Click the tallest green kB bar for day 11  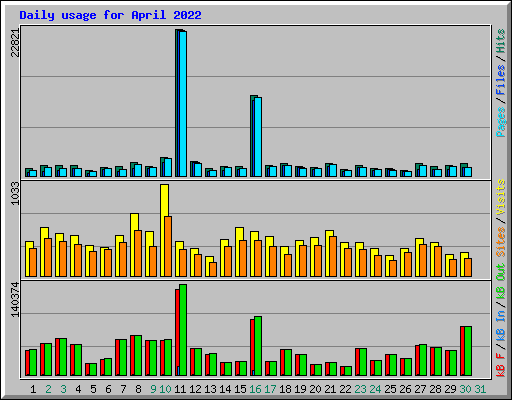point(183,330)
